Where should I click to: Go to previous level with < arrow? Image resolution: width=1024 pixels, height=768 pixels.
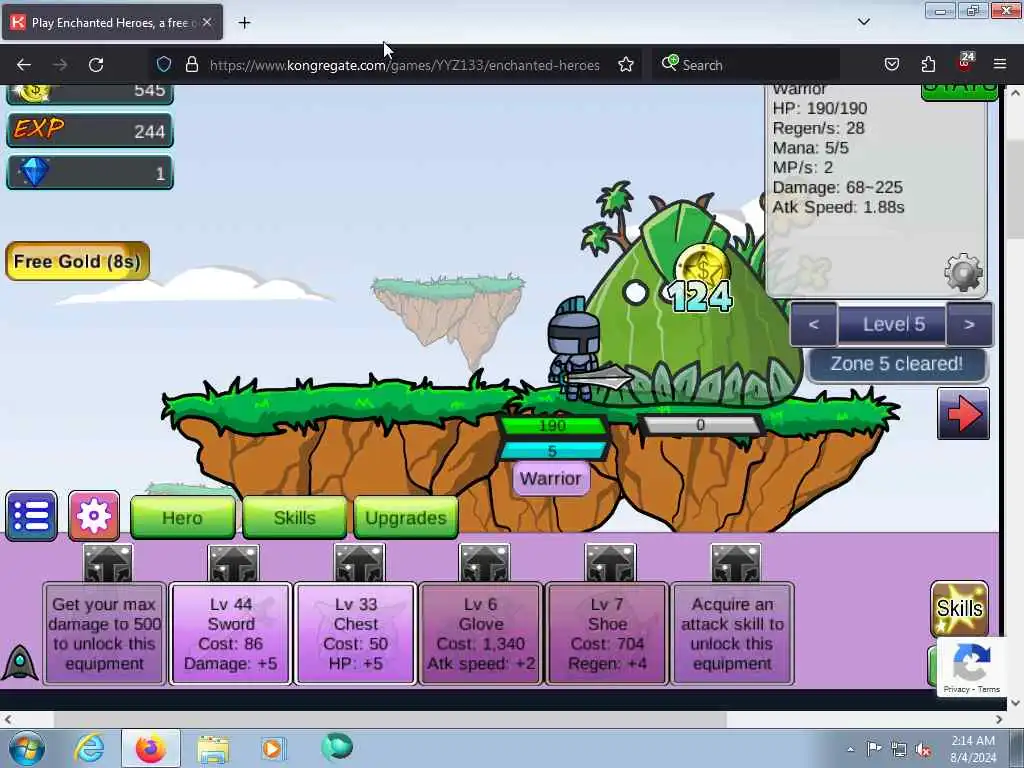tap(814, 324)
